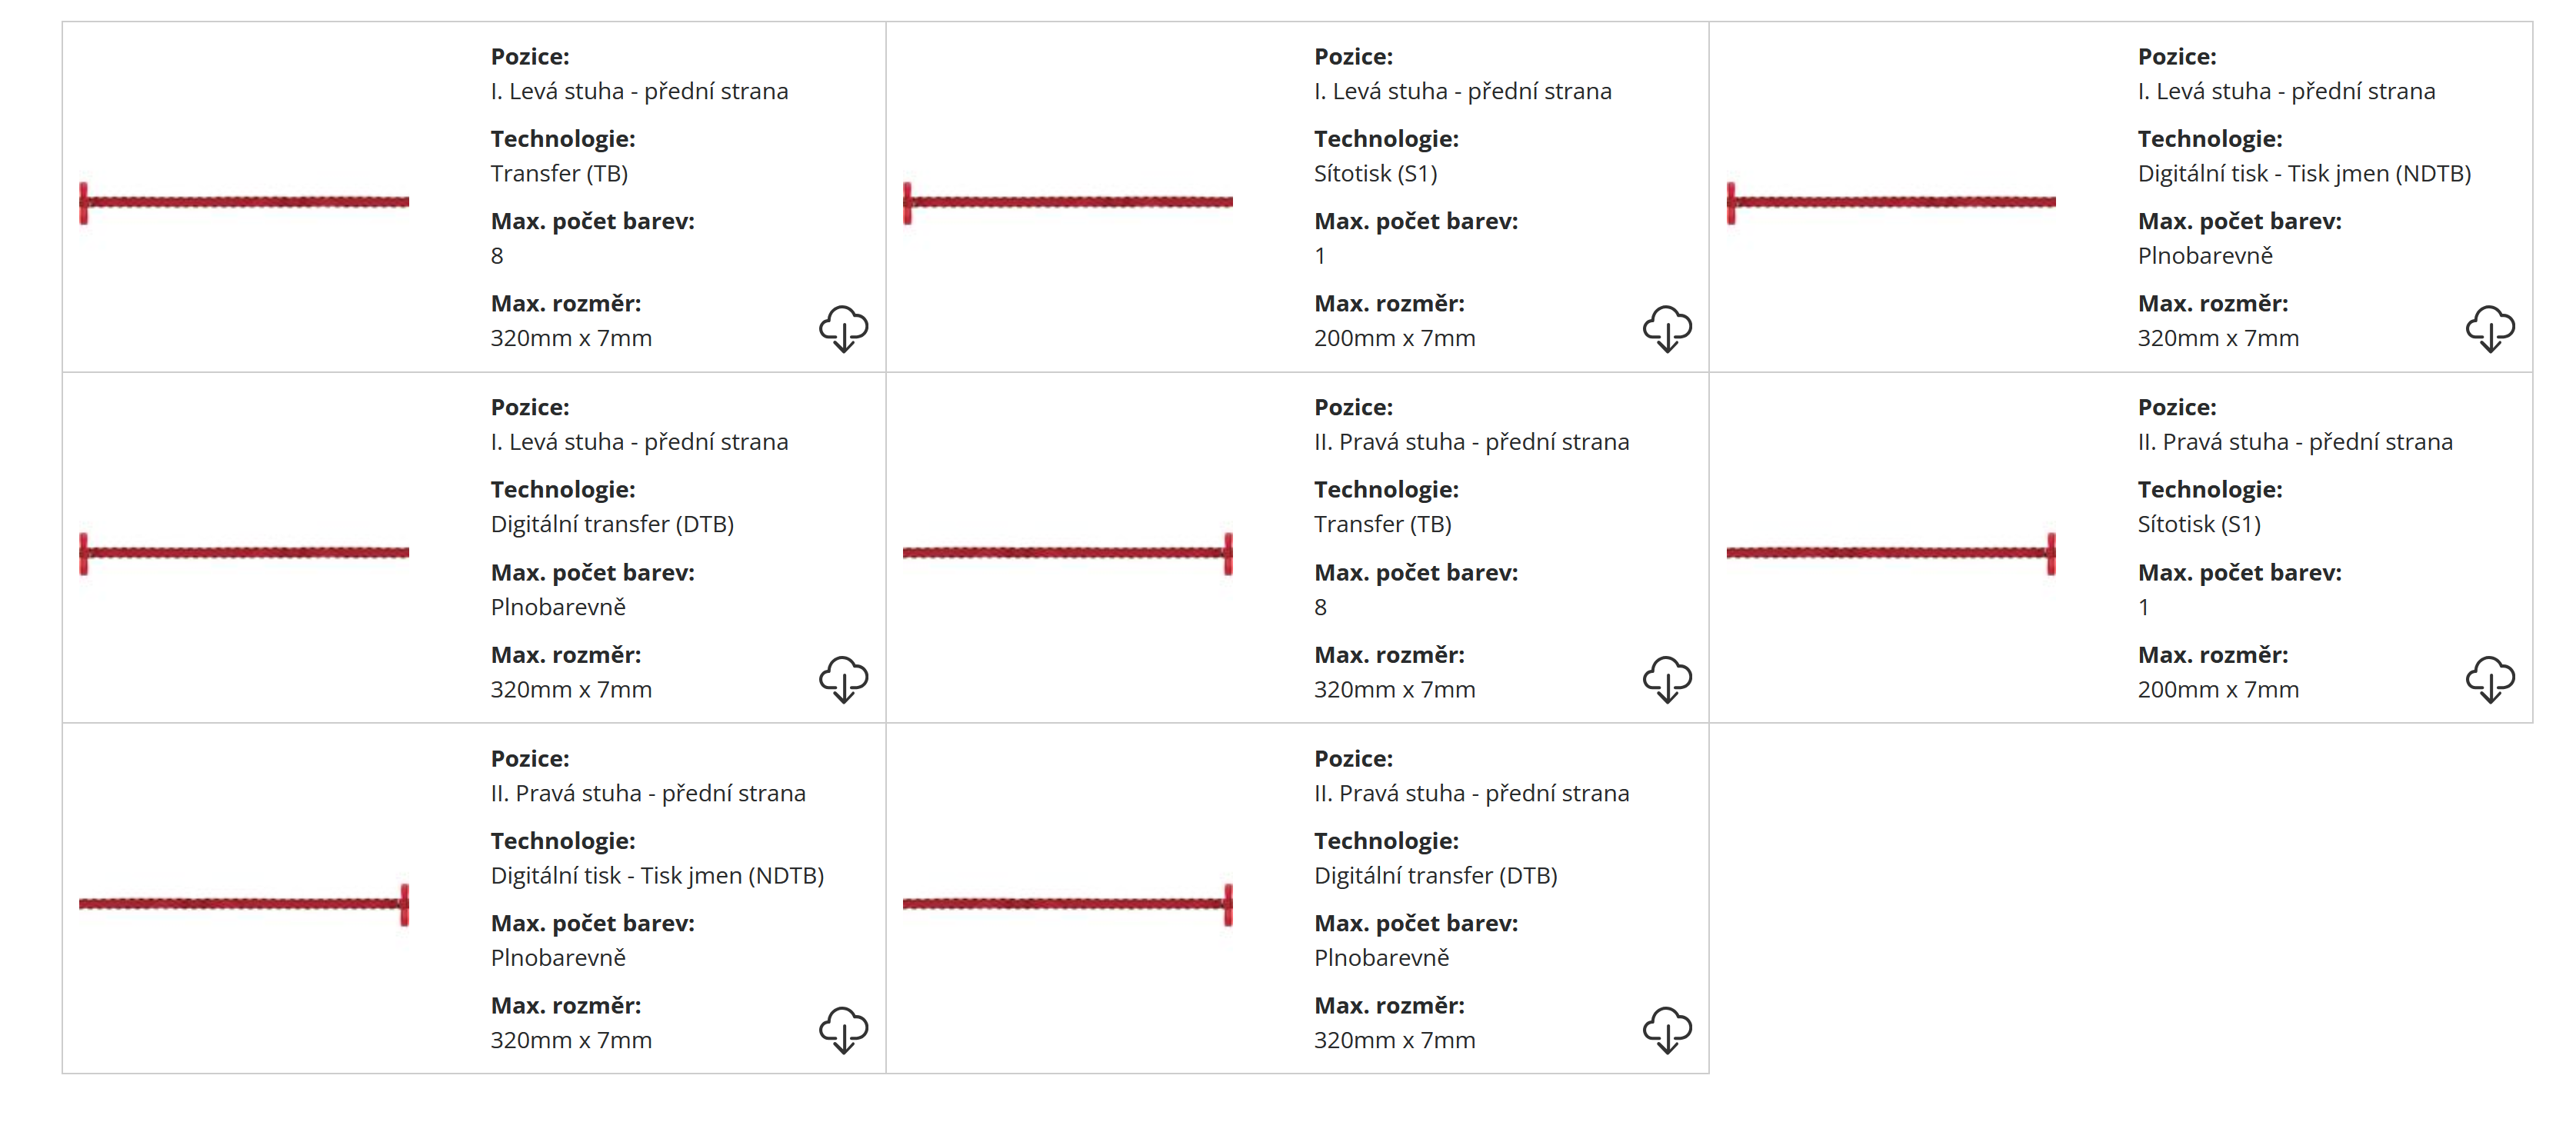The width and height of the screenshot is (2576, 1122).
Task: Download left ribbon Digitální transfer (DTB) template
Action: (x=843, y=679)
